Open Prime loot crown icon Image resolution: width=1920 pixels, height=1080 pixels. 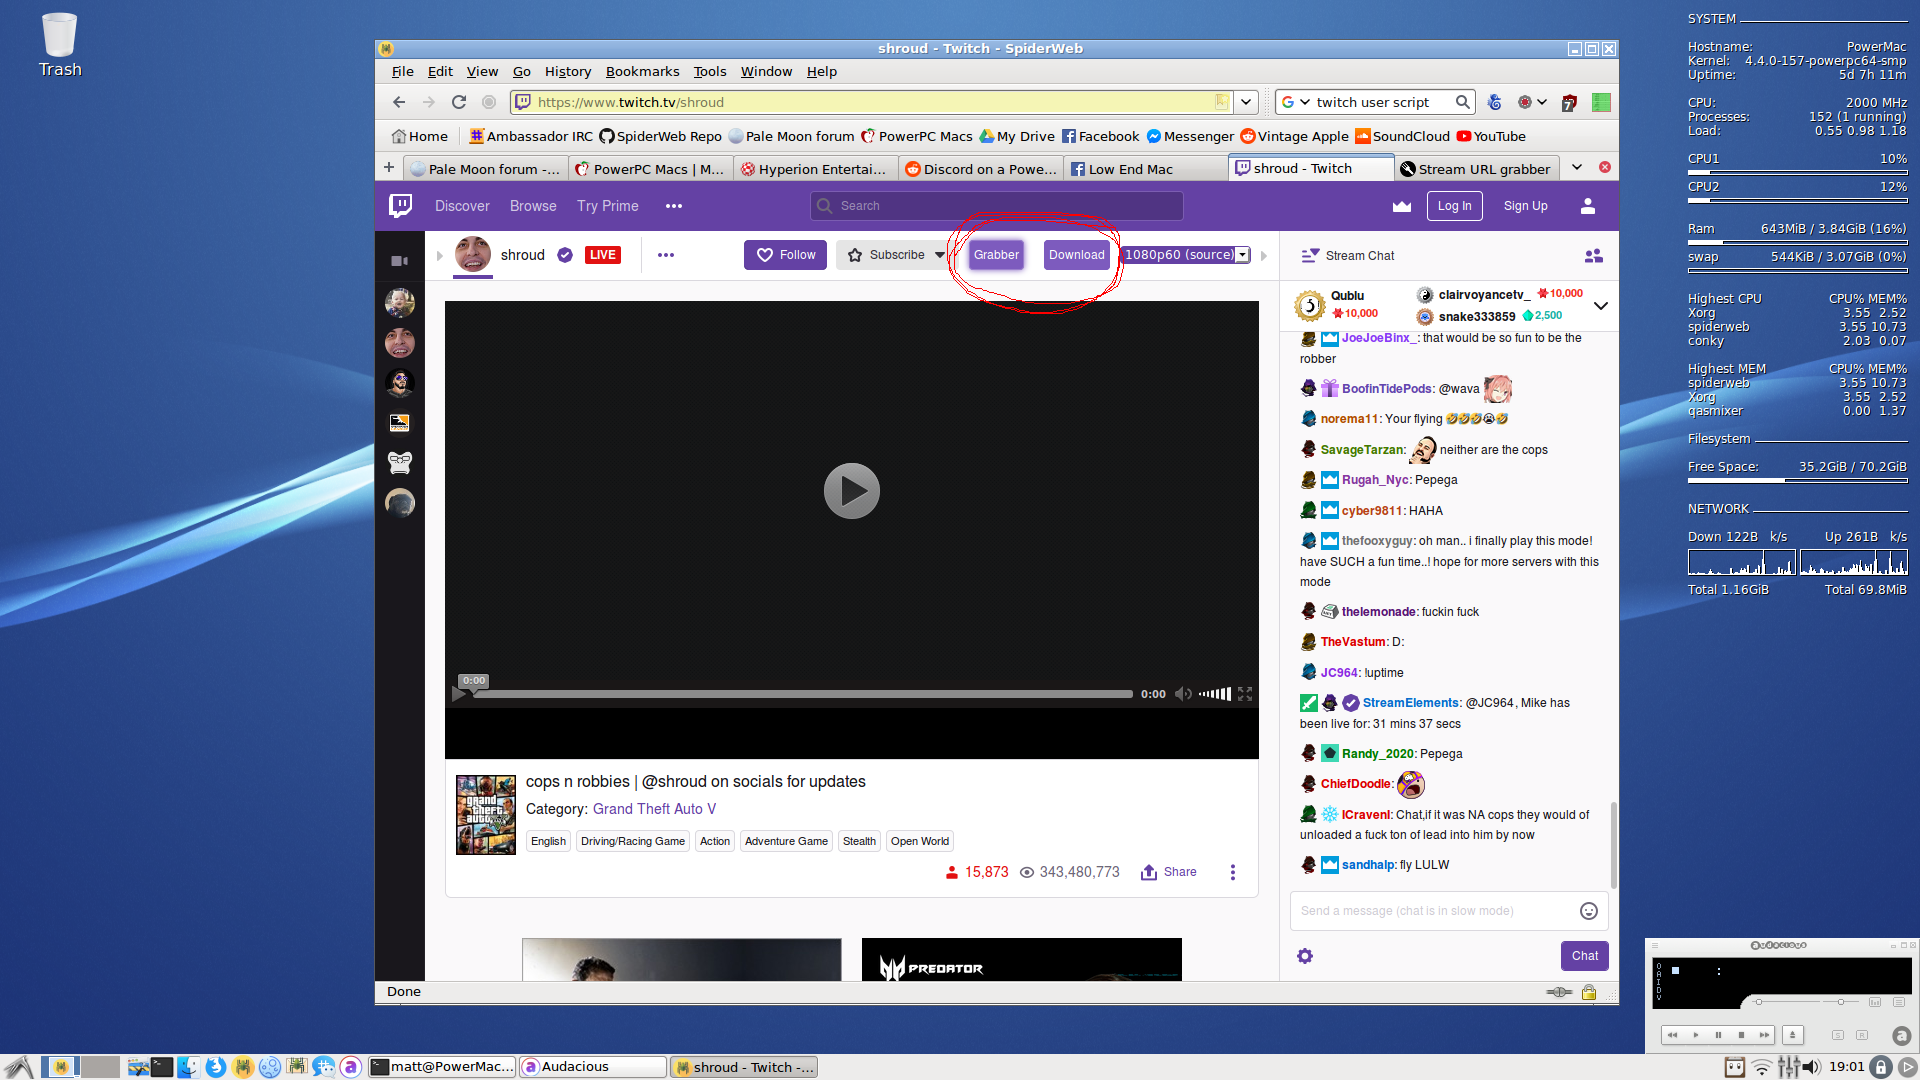tap(1402, 206)
